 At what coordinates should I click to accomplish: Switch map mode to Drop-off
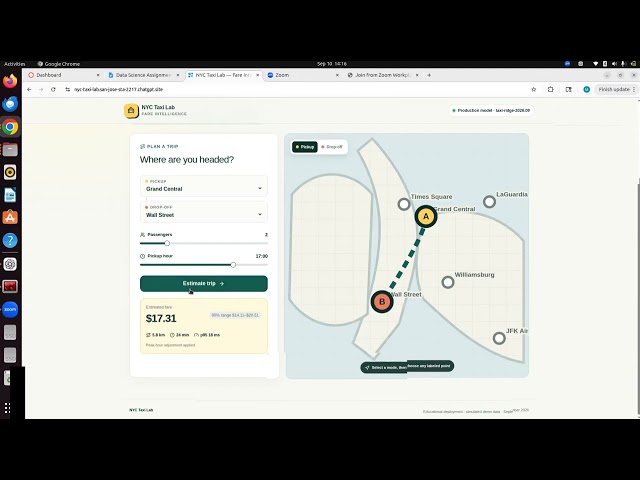tap(332, 147)
